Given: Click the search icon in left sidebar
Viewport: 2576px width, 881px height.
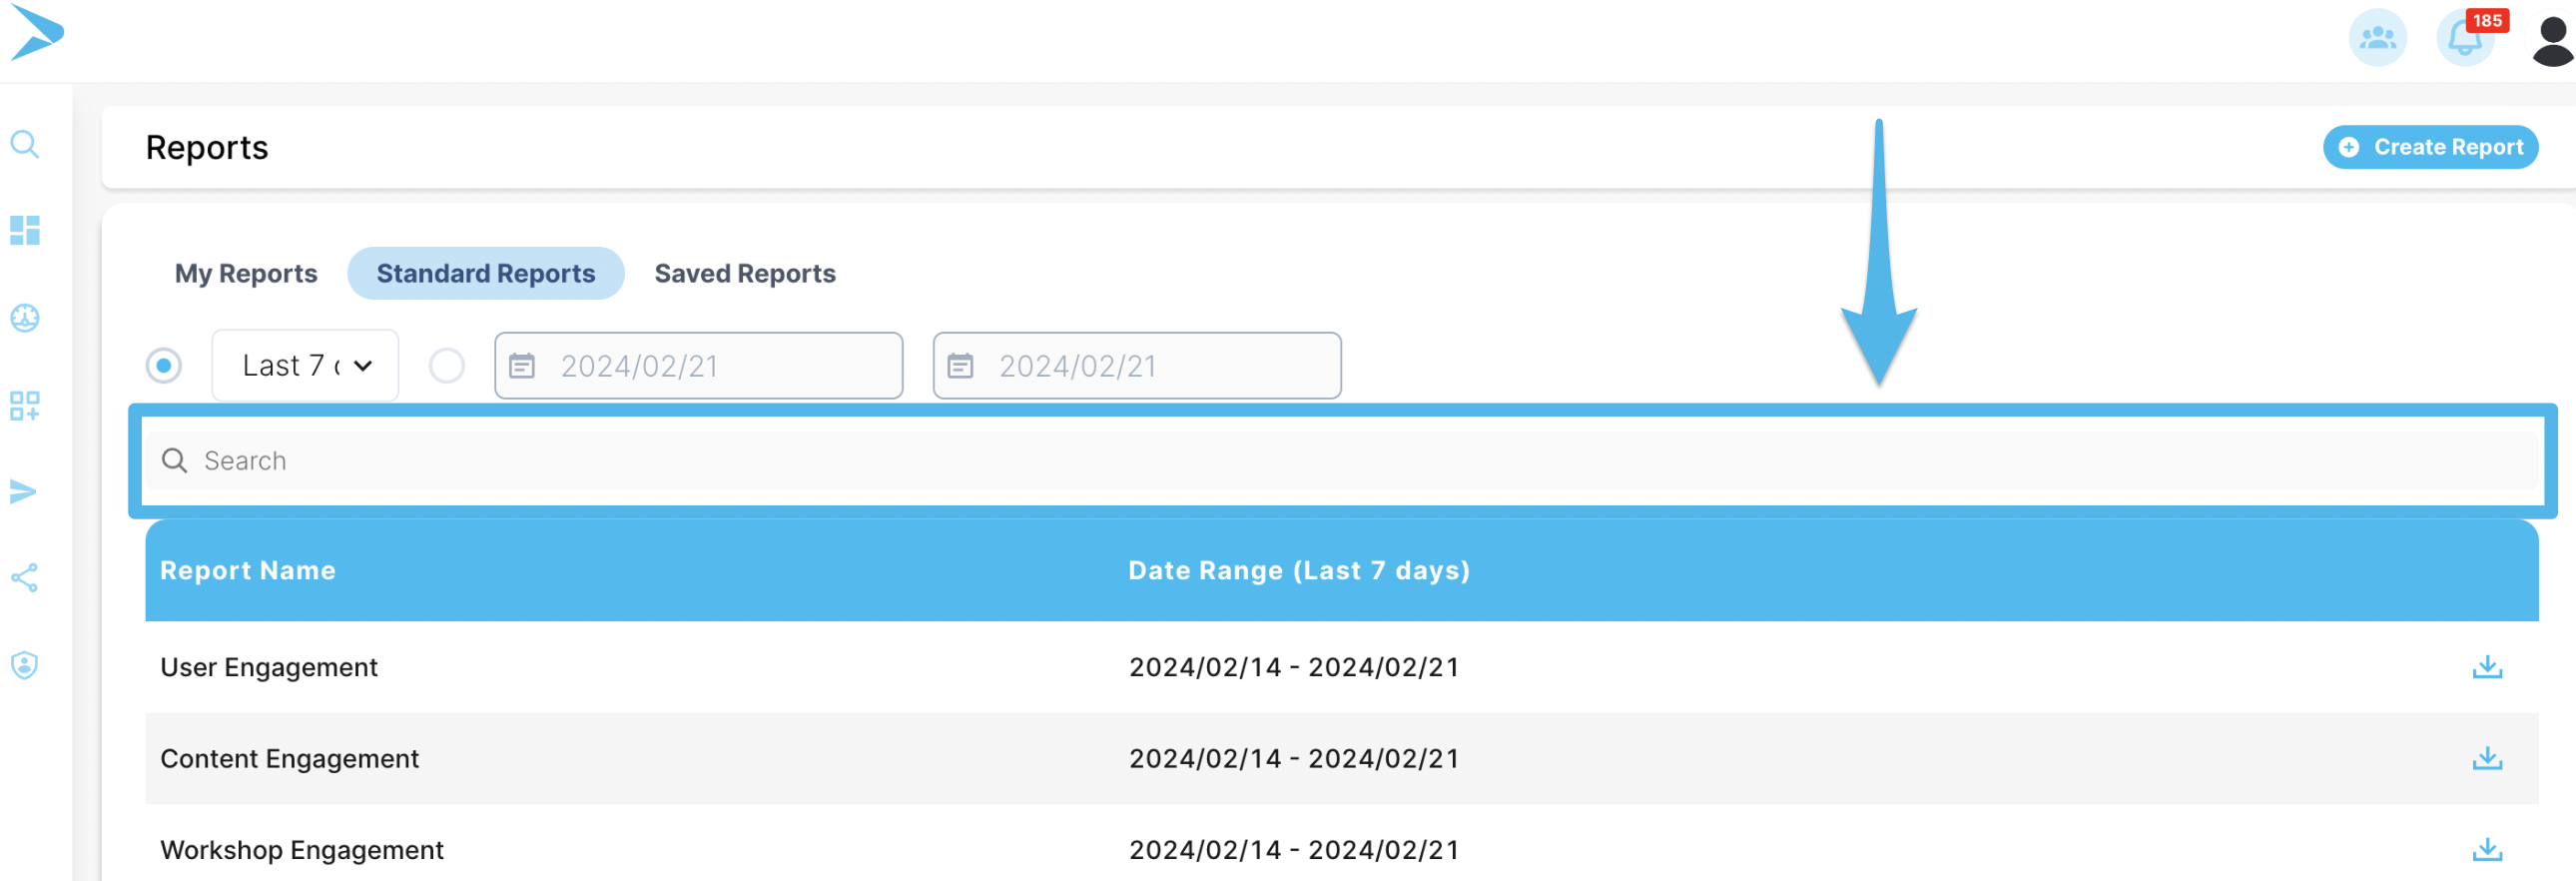Looking at the screenshot, I should 25,145.
